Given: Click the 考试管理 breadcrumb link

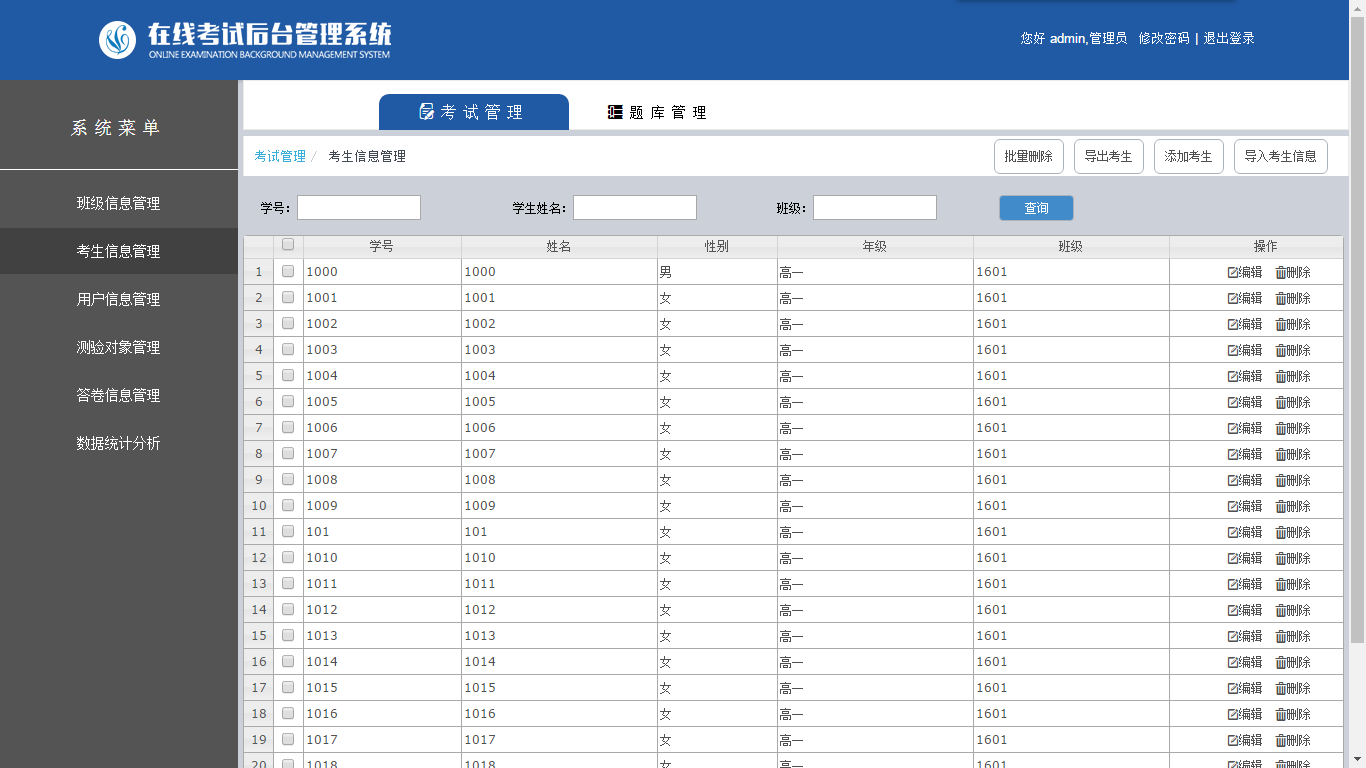Looking at the screenshot, I should 280,157.
